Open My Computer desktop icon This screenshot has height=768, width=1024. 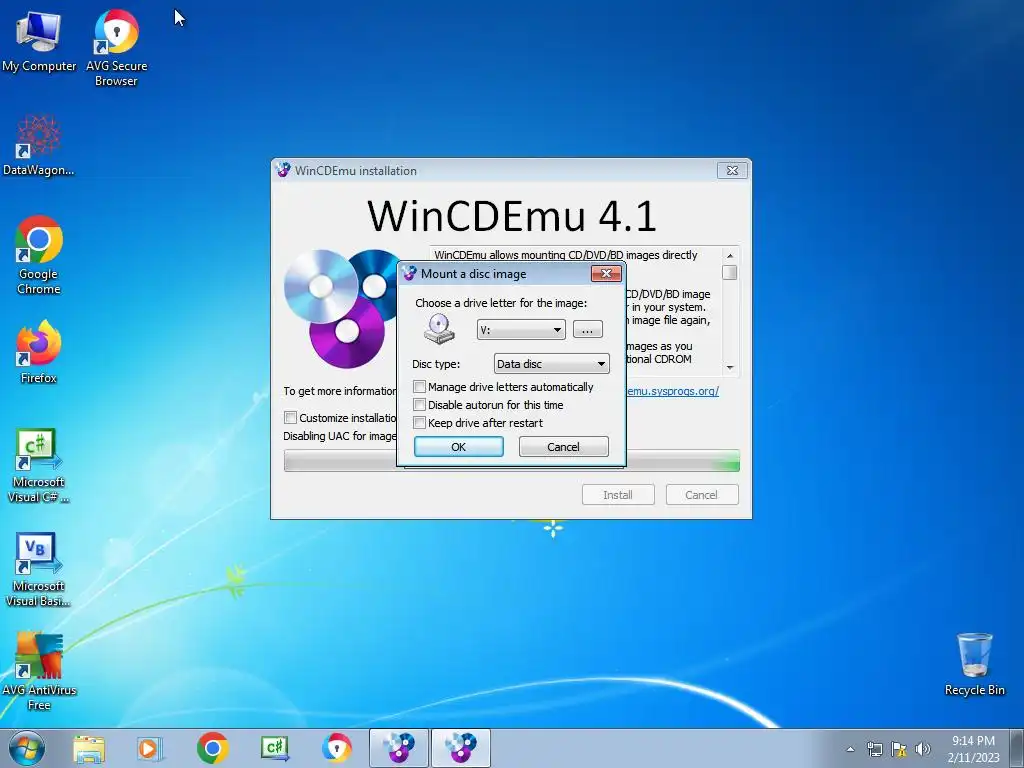click(39, 40)
